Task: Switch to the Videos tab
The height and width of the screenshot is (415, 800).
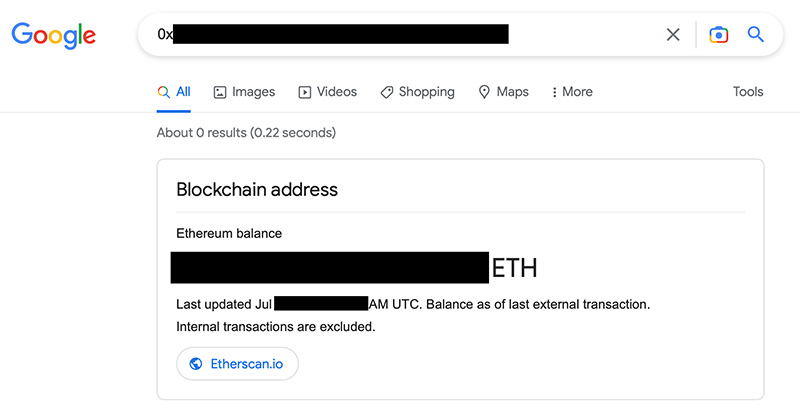Action: click(x=328, y=92)
